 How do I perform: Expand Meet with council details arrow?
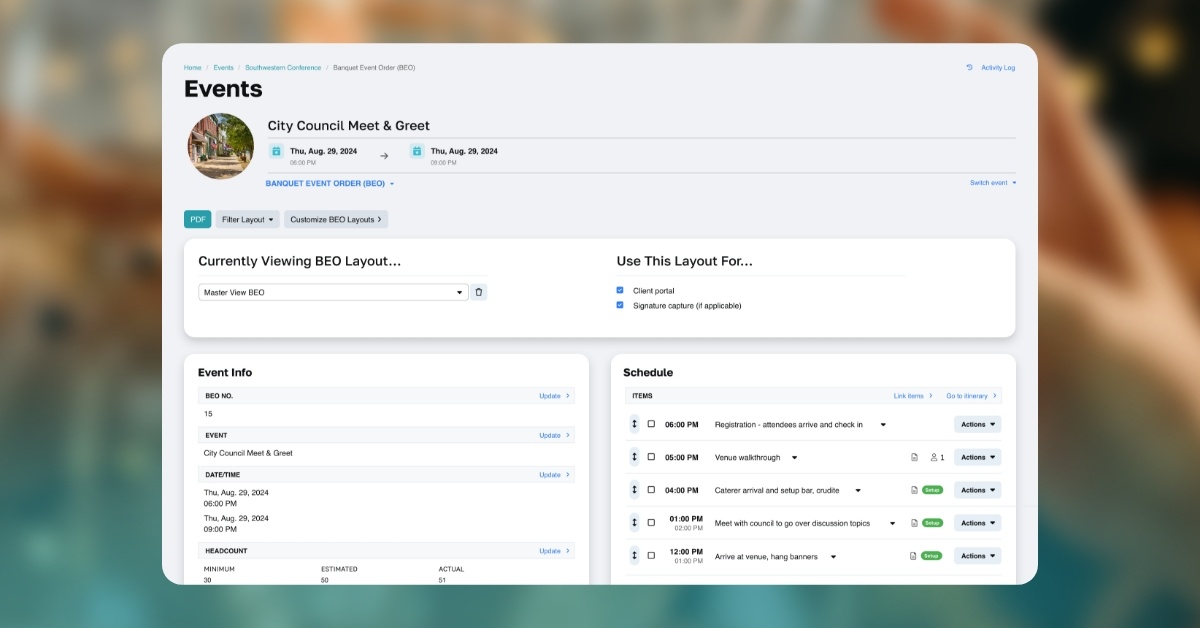tap(893, 523)
